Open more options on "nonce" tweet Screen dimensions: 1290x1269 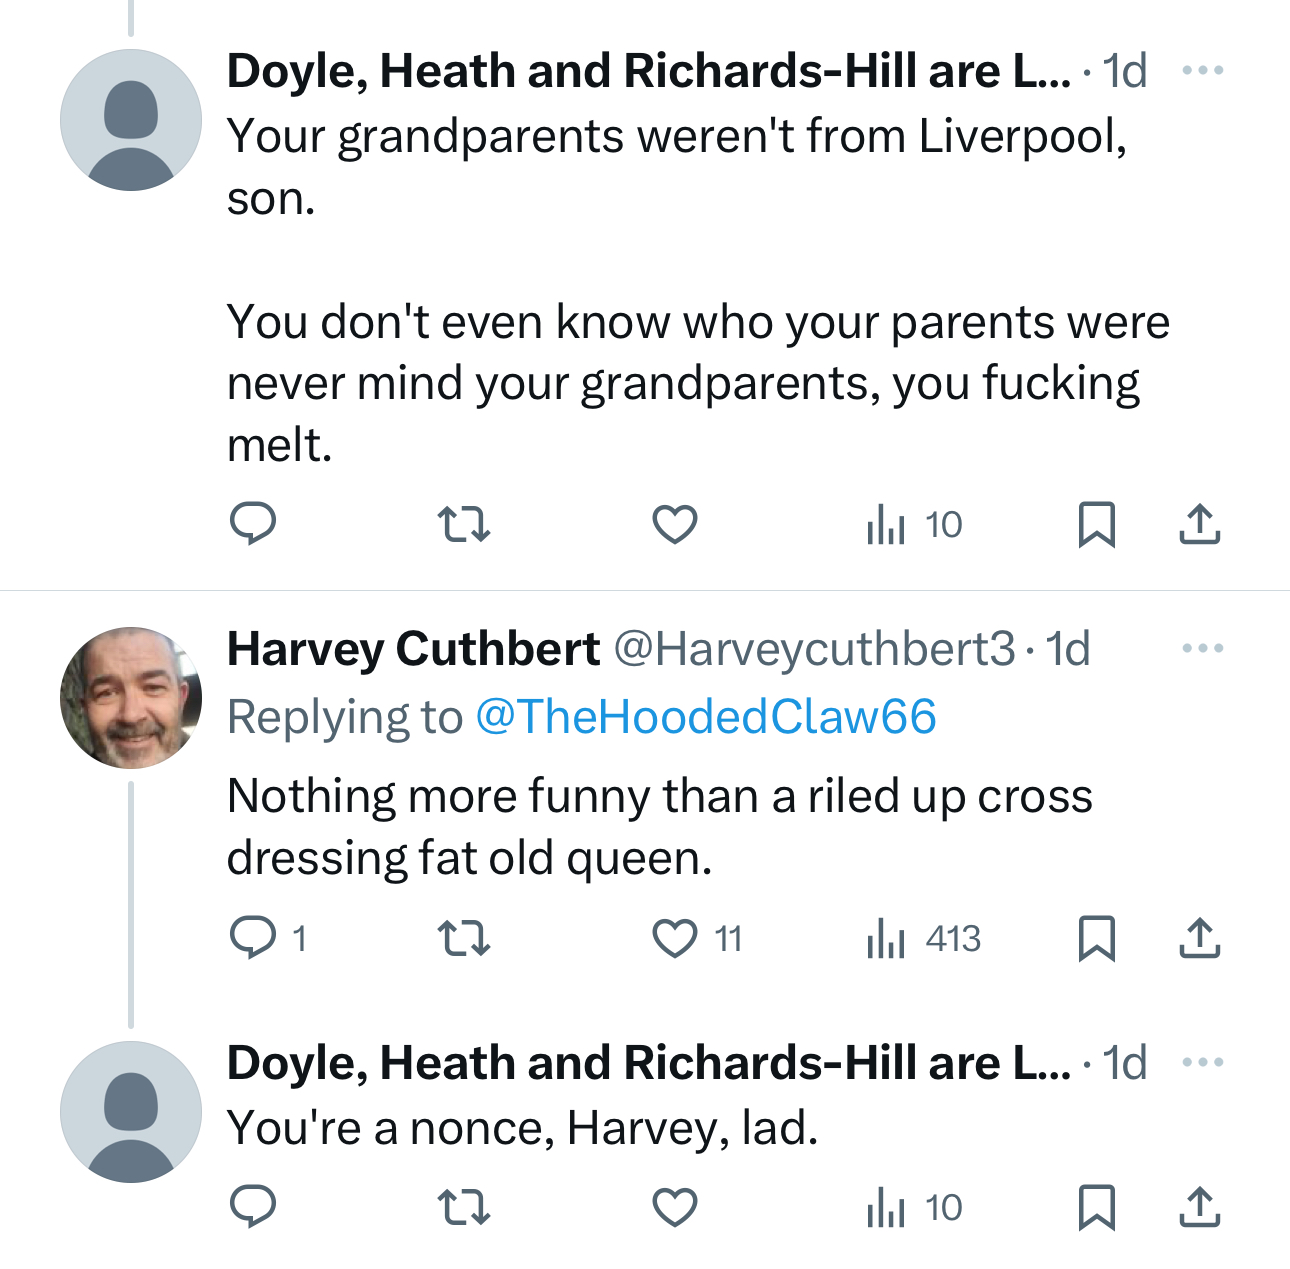tap(1202, 1062)
